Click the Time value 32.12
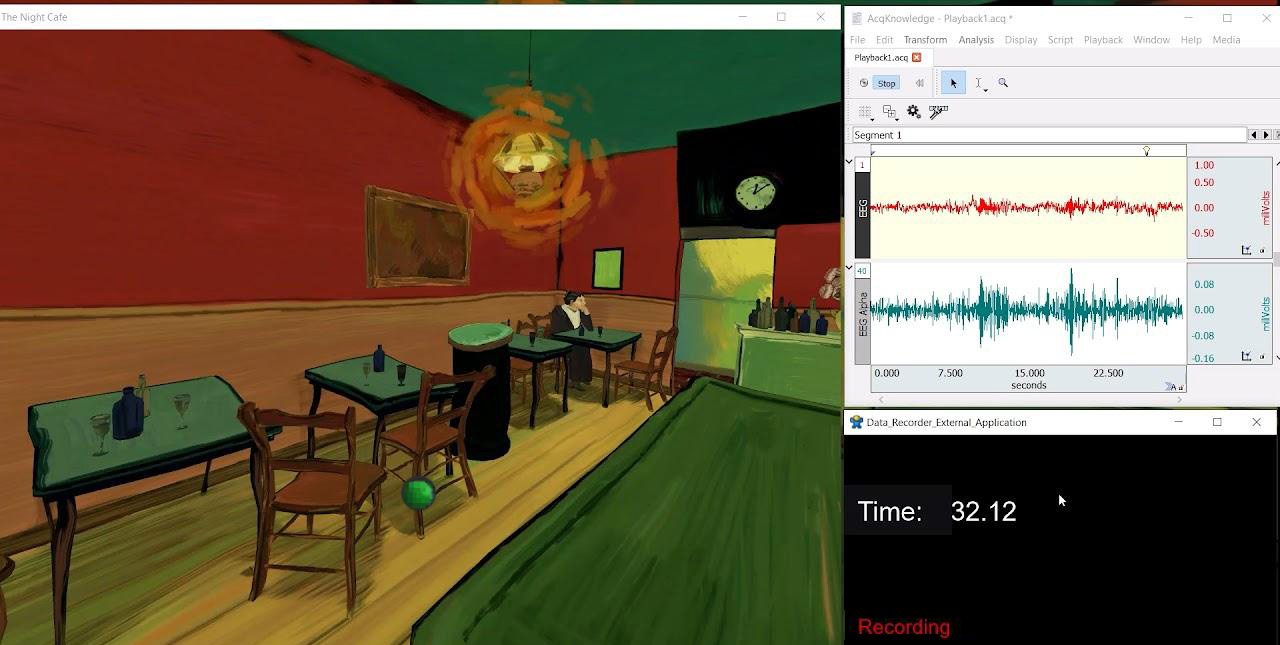The image size is (1280, 645). pyautogui.click(x=983, y=511)
